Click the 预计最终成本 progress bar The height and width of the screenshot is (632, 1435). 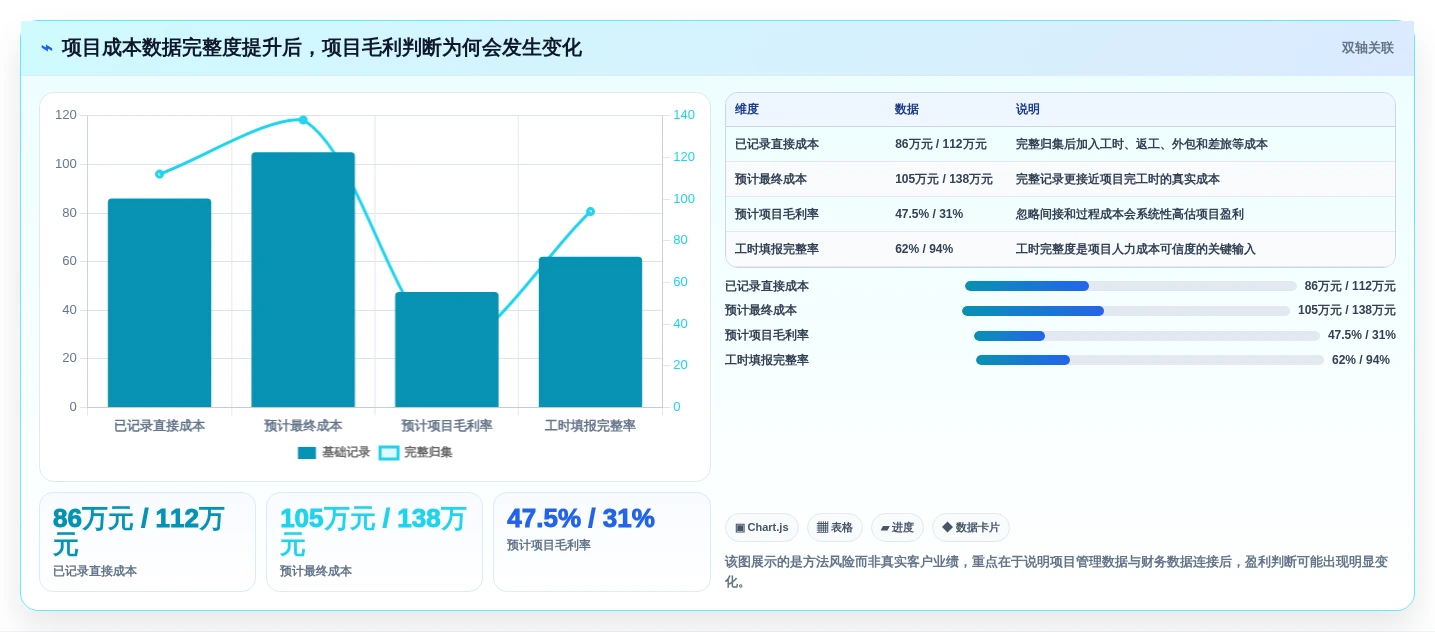coord(1126,311)
